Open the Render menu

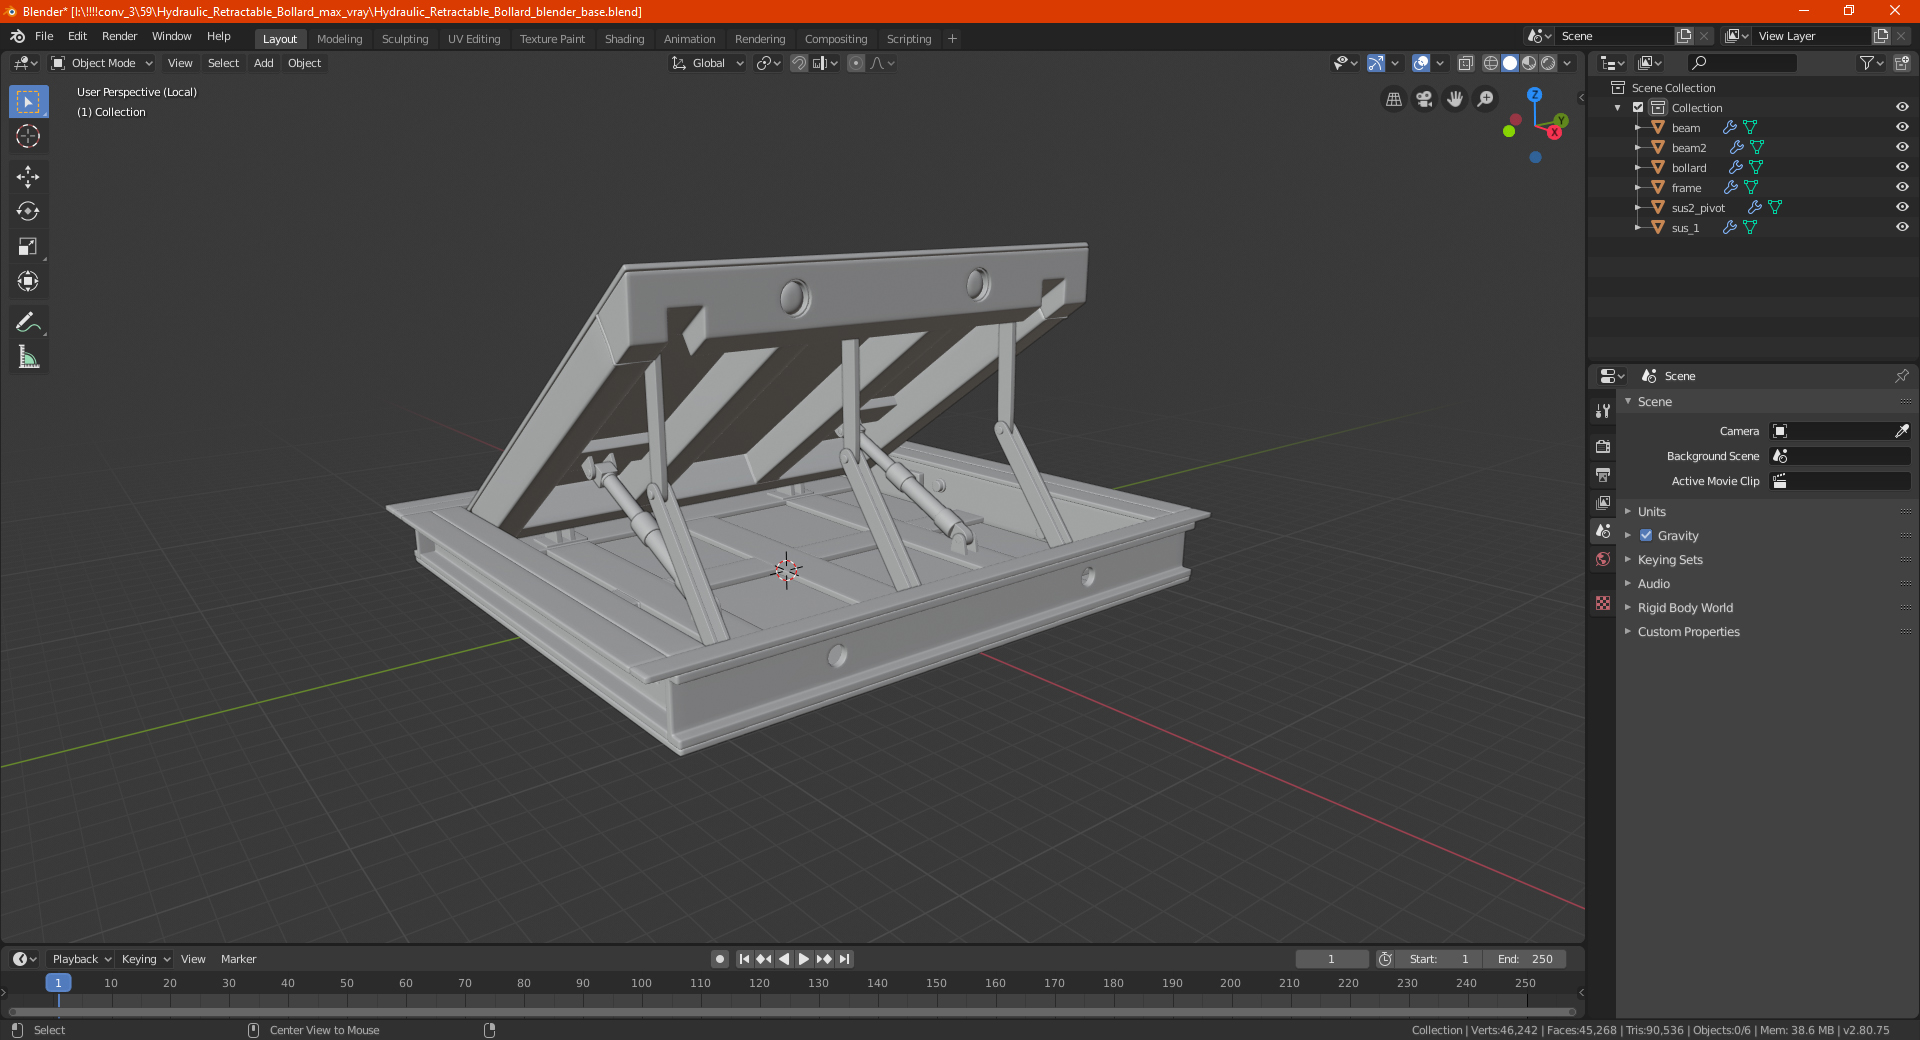(119, 36)
